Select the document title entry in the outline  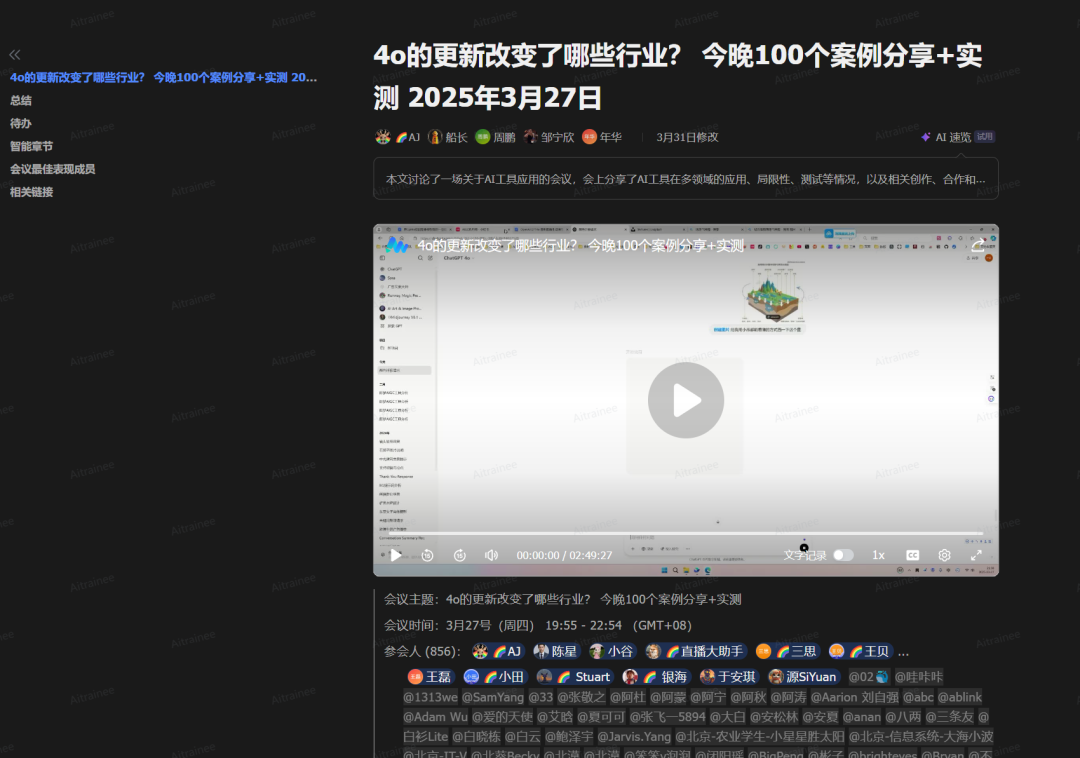(163, 77)
